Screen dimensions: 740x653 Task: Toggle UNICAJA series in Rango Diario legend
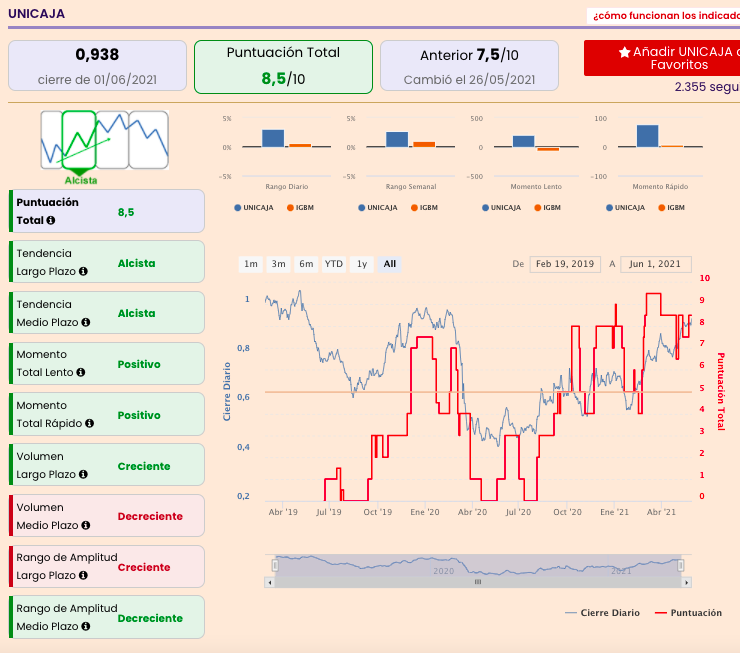(254, 208)
